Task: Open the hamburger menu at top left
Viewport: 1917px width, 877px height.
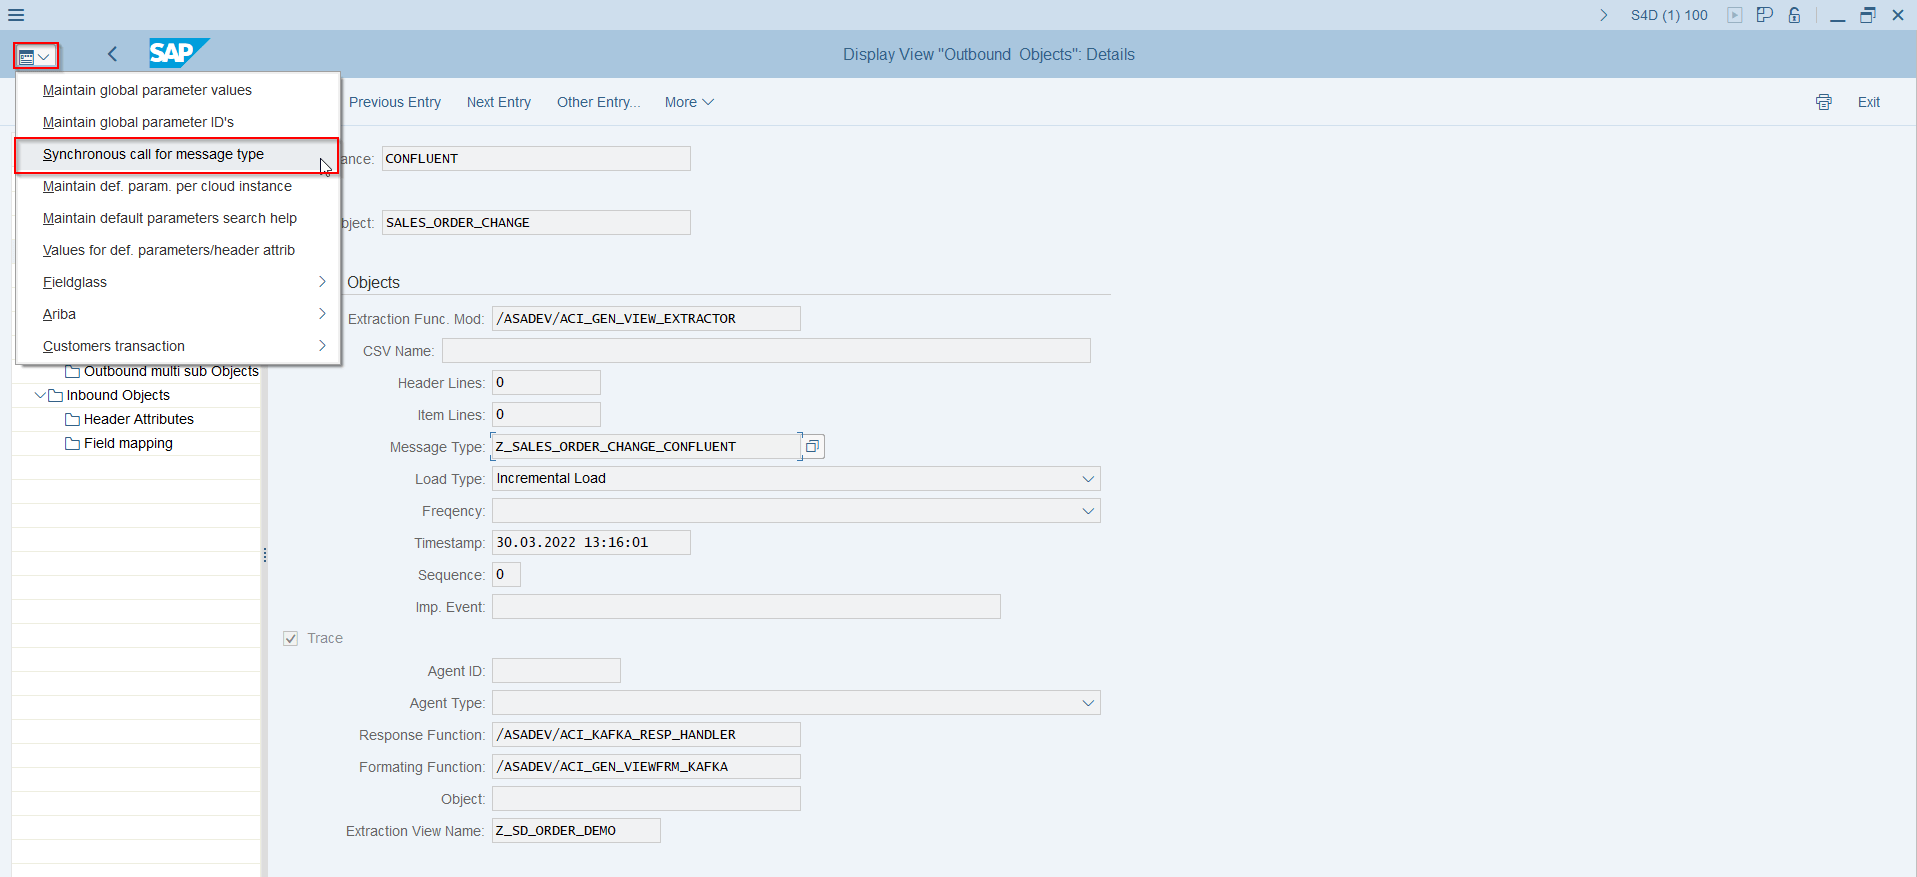Action: coord(16,15)
